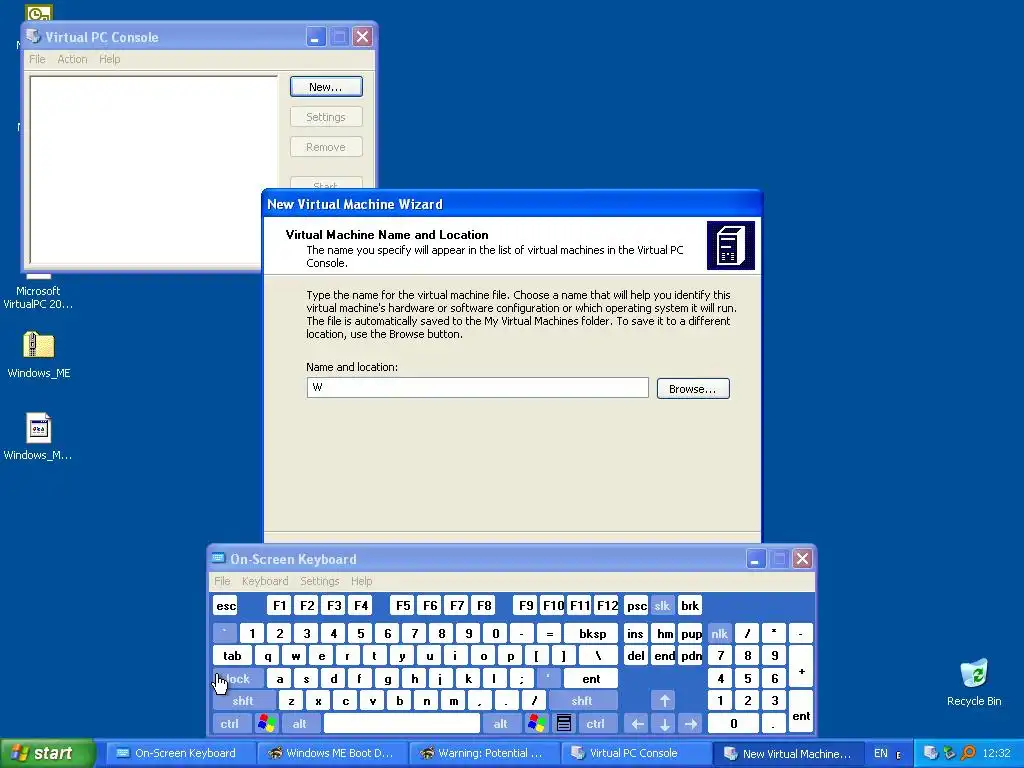Image resolution: width=1024 pixels, height=768 pixels.
Task: Open the Start menu
Action: tap(47, 753)
